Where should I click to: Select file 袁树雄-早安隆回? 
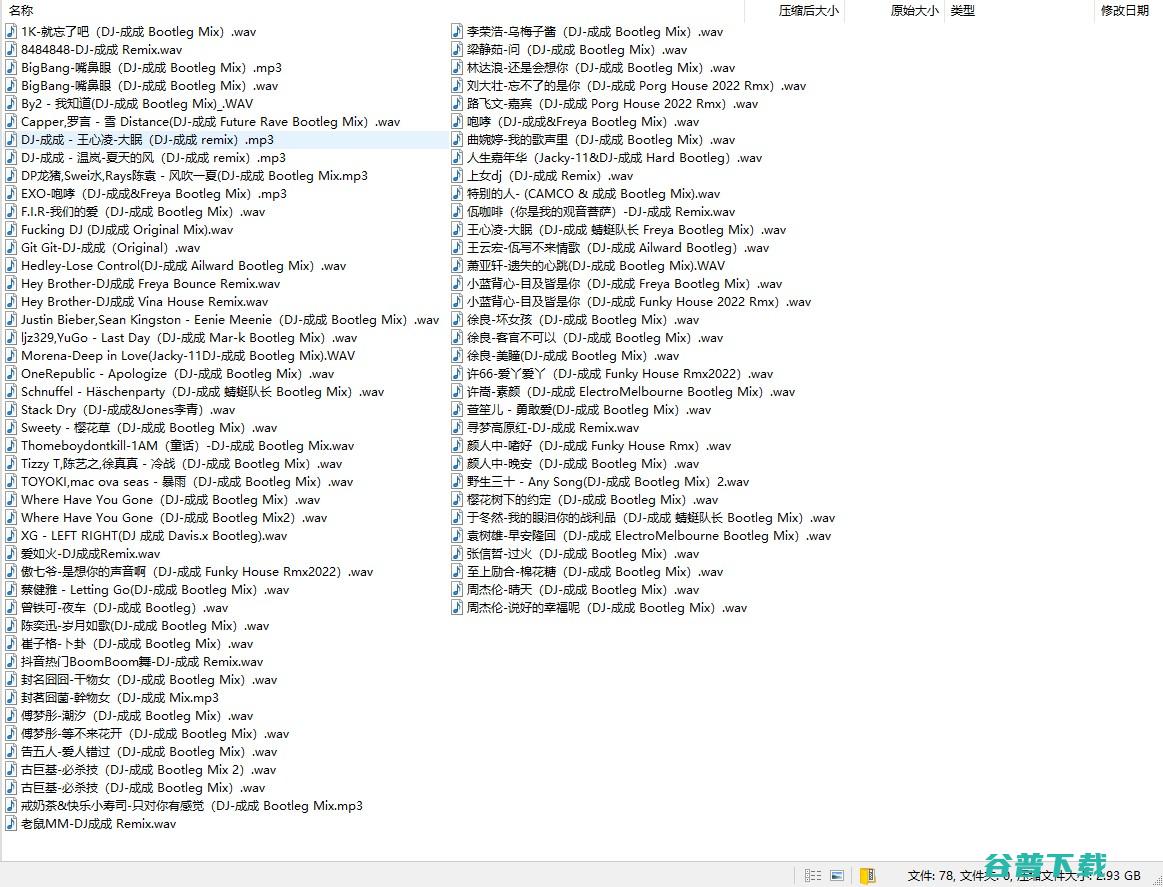649,535
